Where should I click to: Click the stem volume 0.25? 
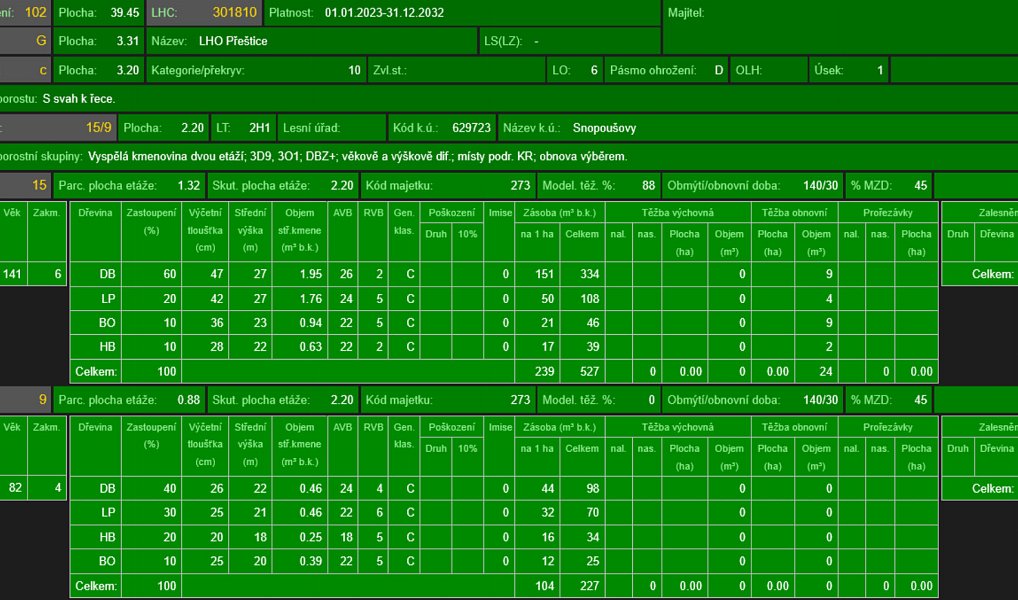(x=311, y=537)
